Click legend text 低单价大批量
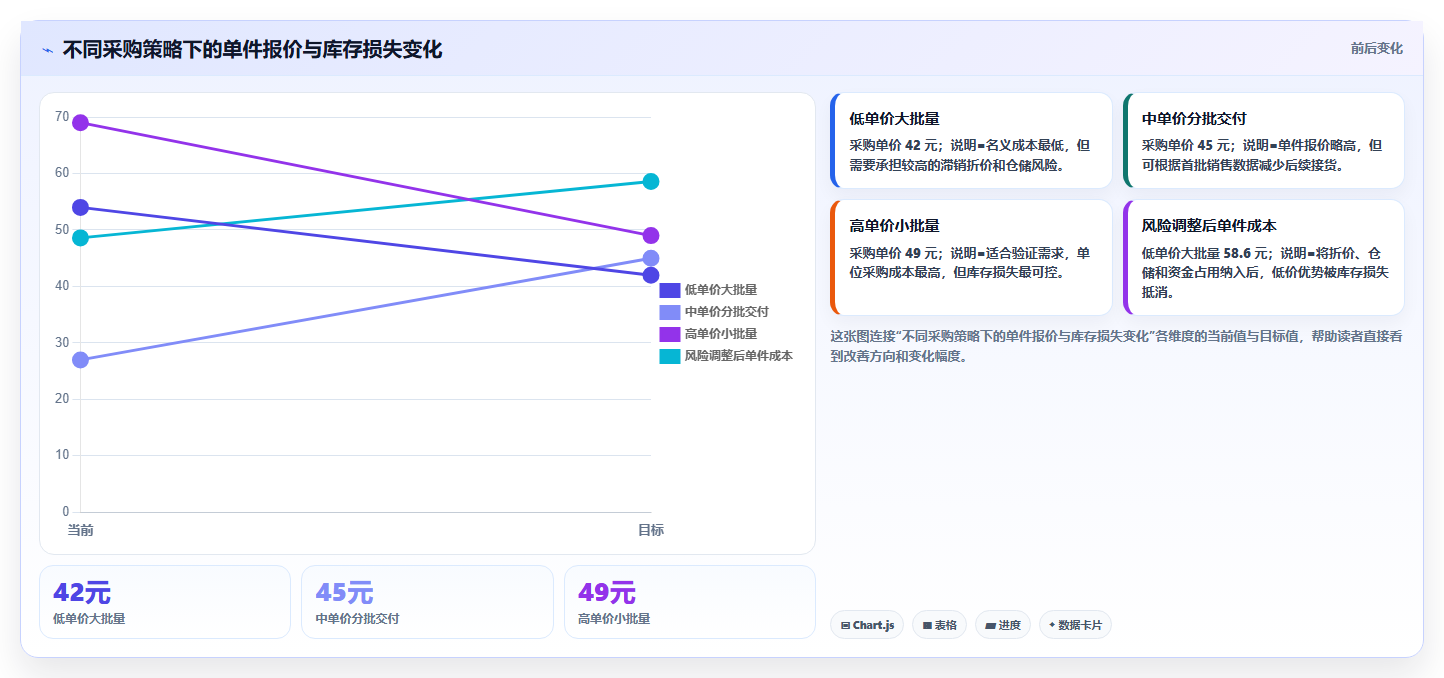Image resolution: width=1444 pixels, height=678 pixels. point(721,290)
